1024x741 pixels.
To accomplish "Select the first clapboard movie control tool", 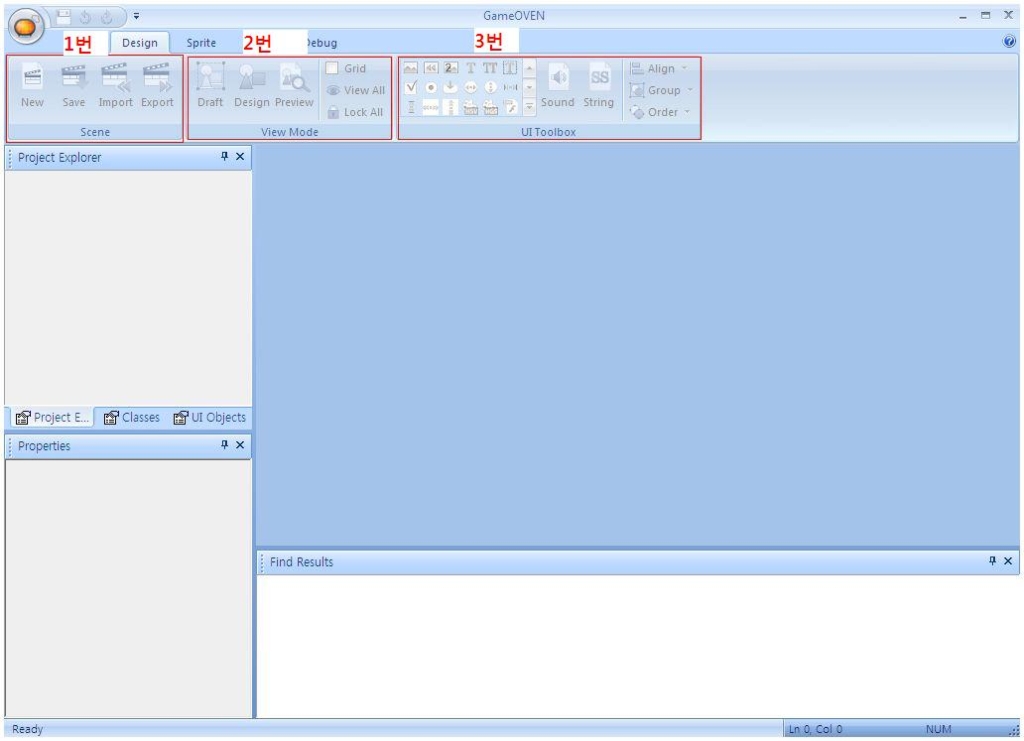I will [x=471, y=107].
